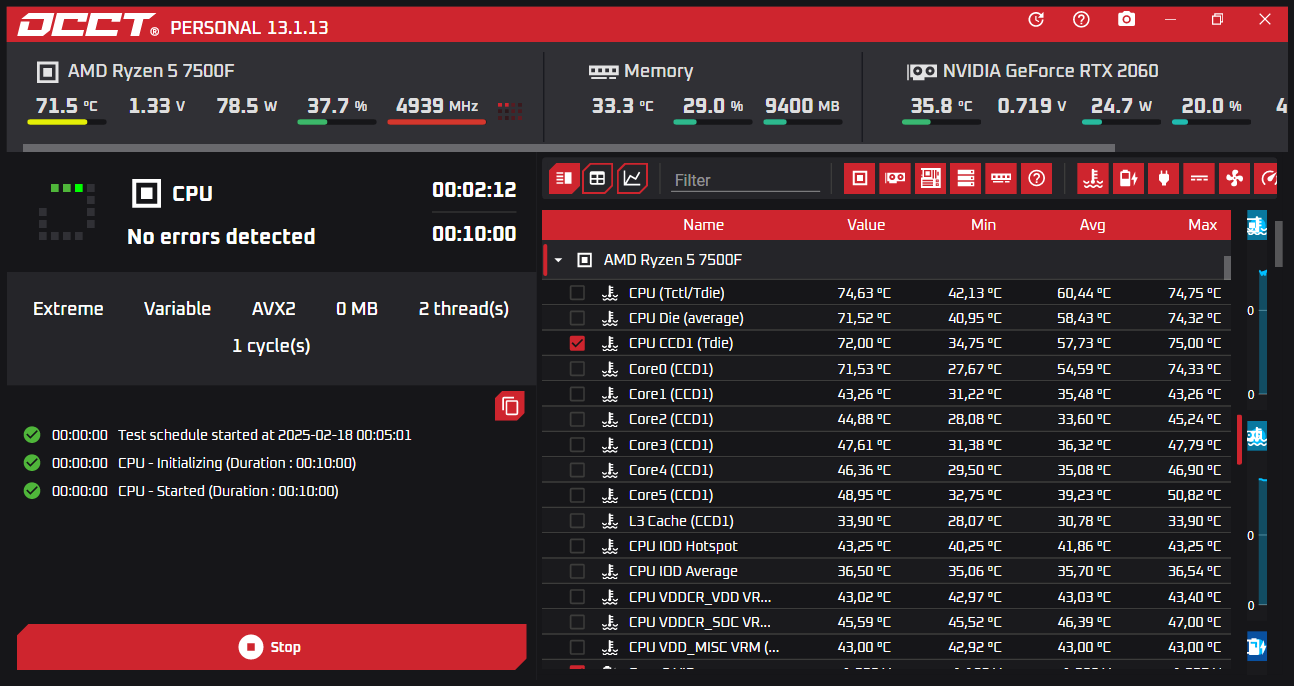This screenshot has width=1294, height=686.
Task: Sort the table by Value column
Action: pos(866,225)
